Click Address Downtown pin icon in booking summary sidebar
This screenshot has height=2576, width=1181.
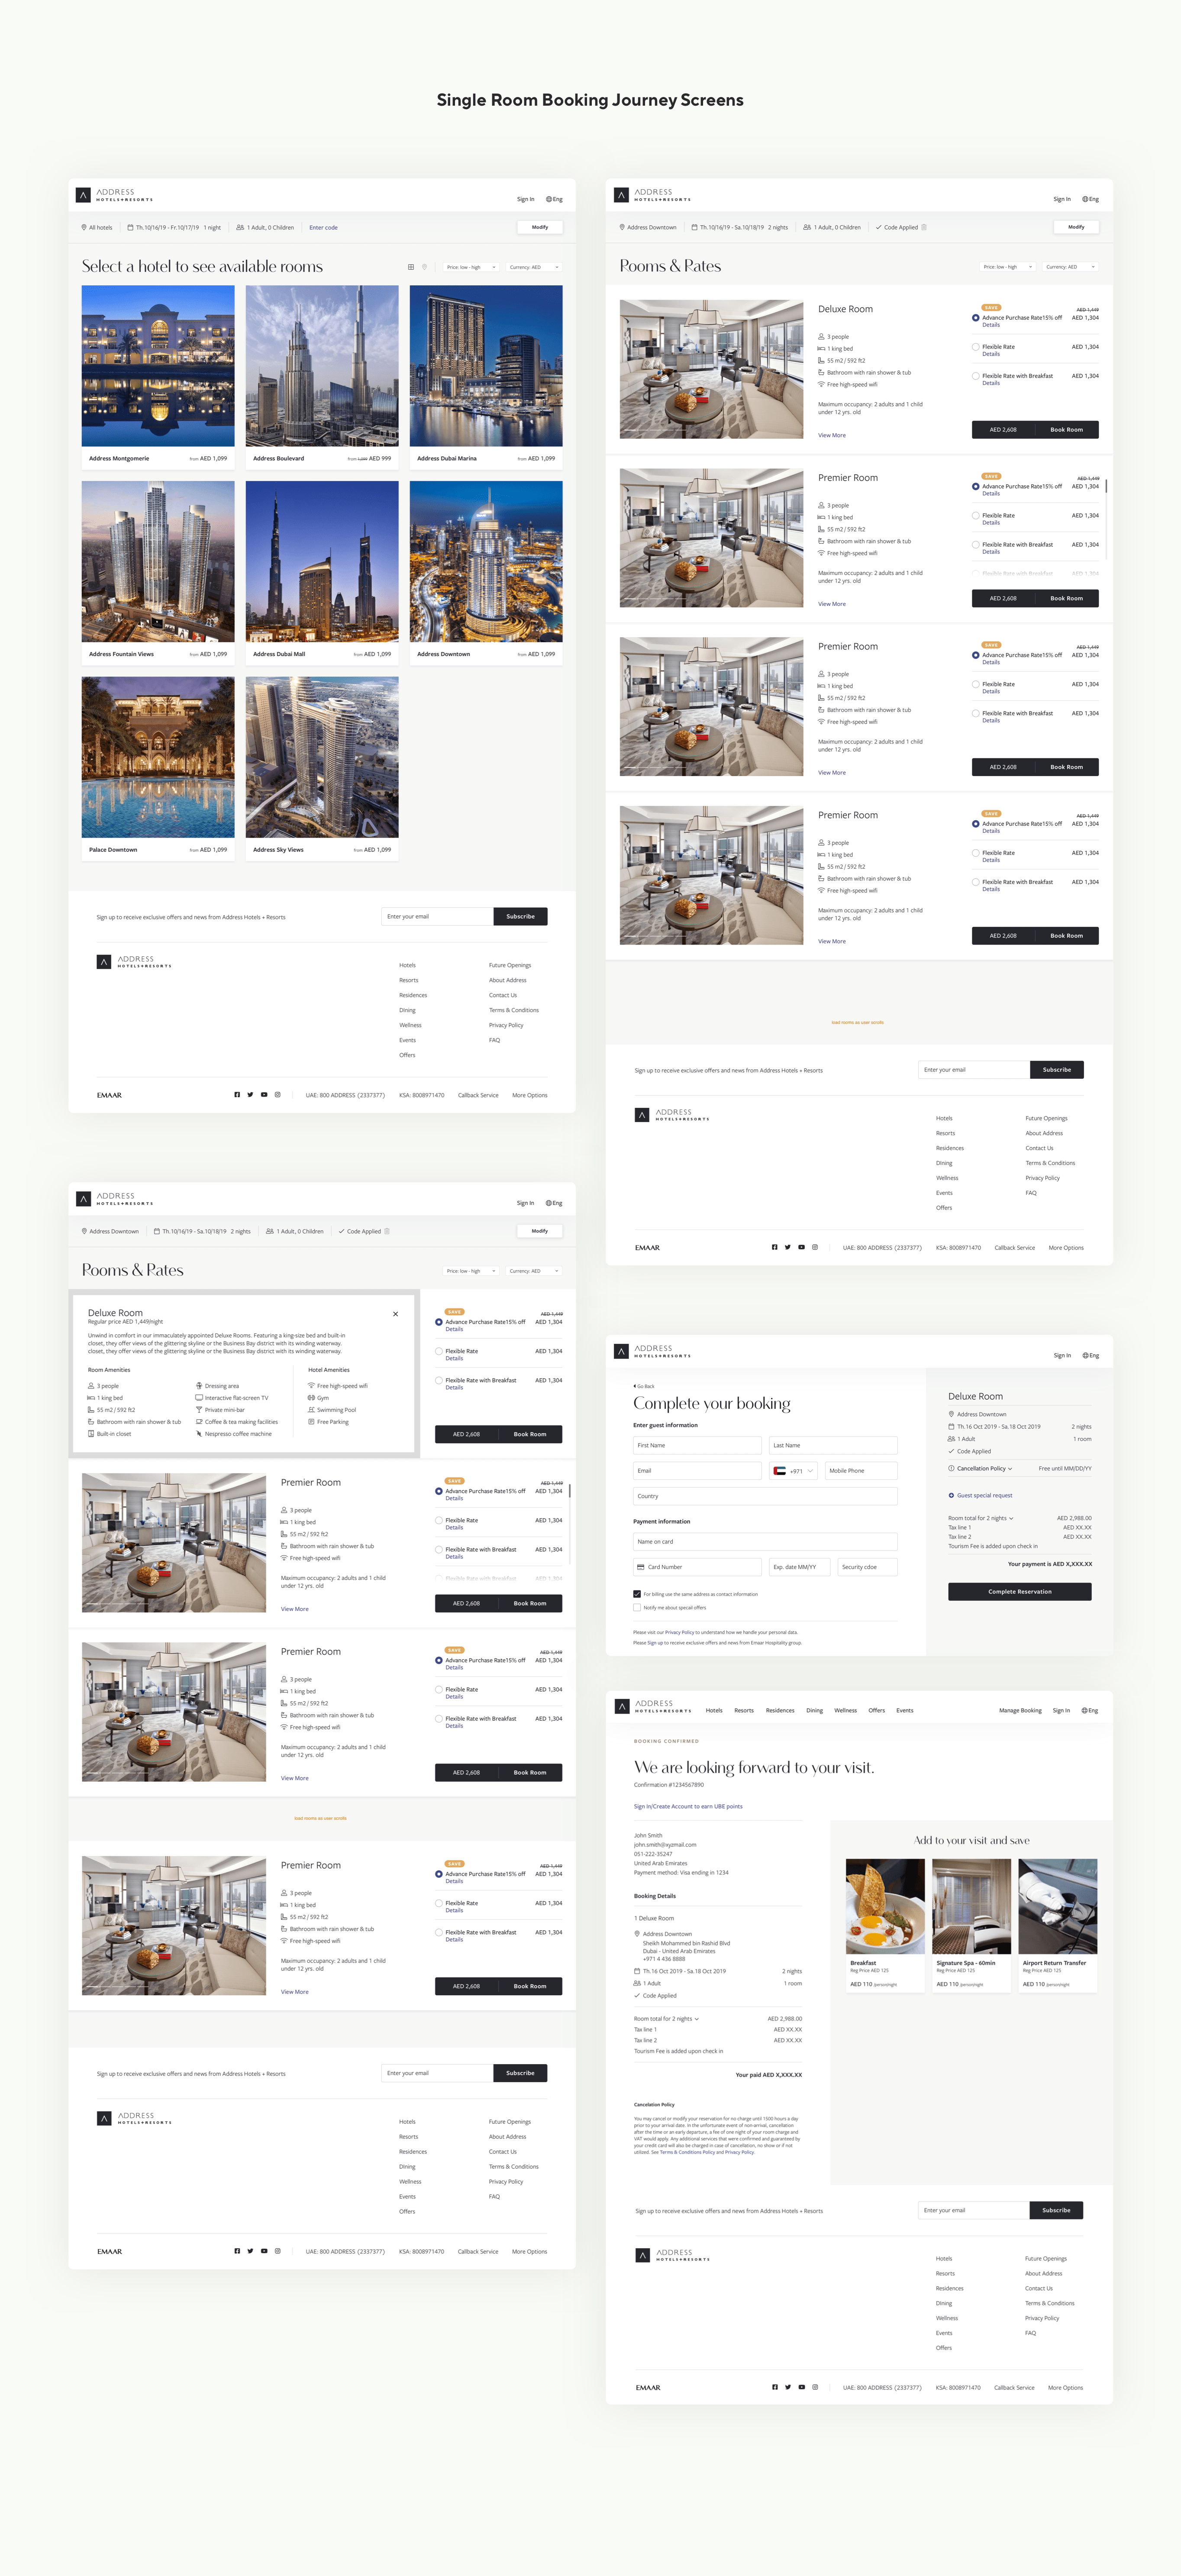tap(951, 1414)
